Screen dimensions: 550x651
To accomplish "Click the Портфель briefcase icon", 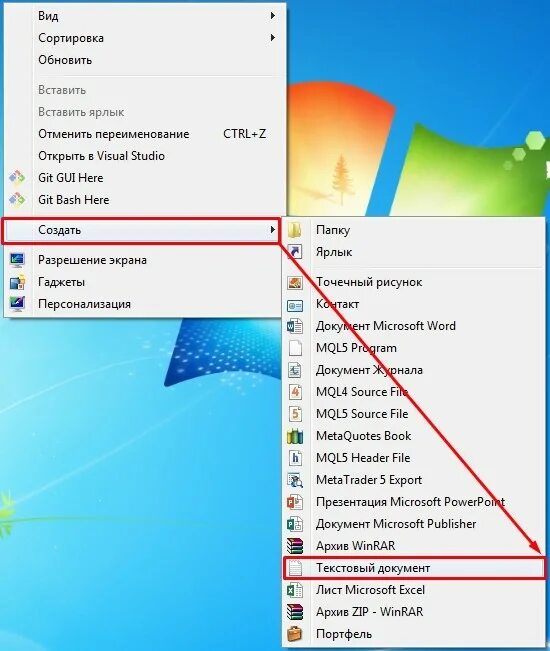I will 295,634.
